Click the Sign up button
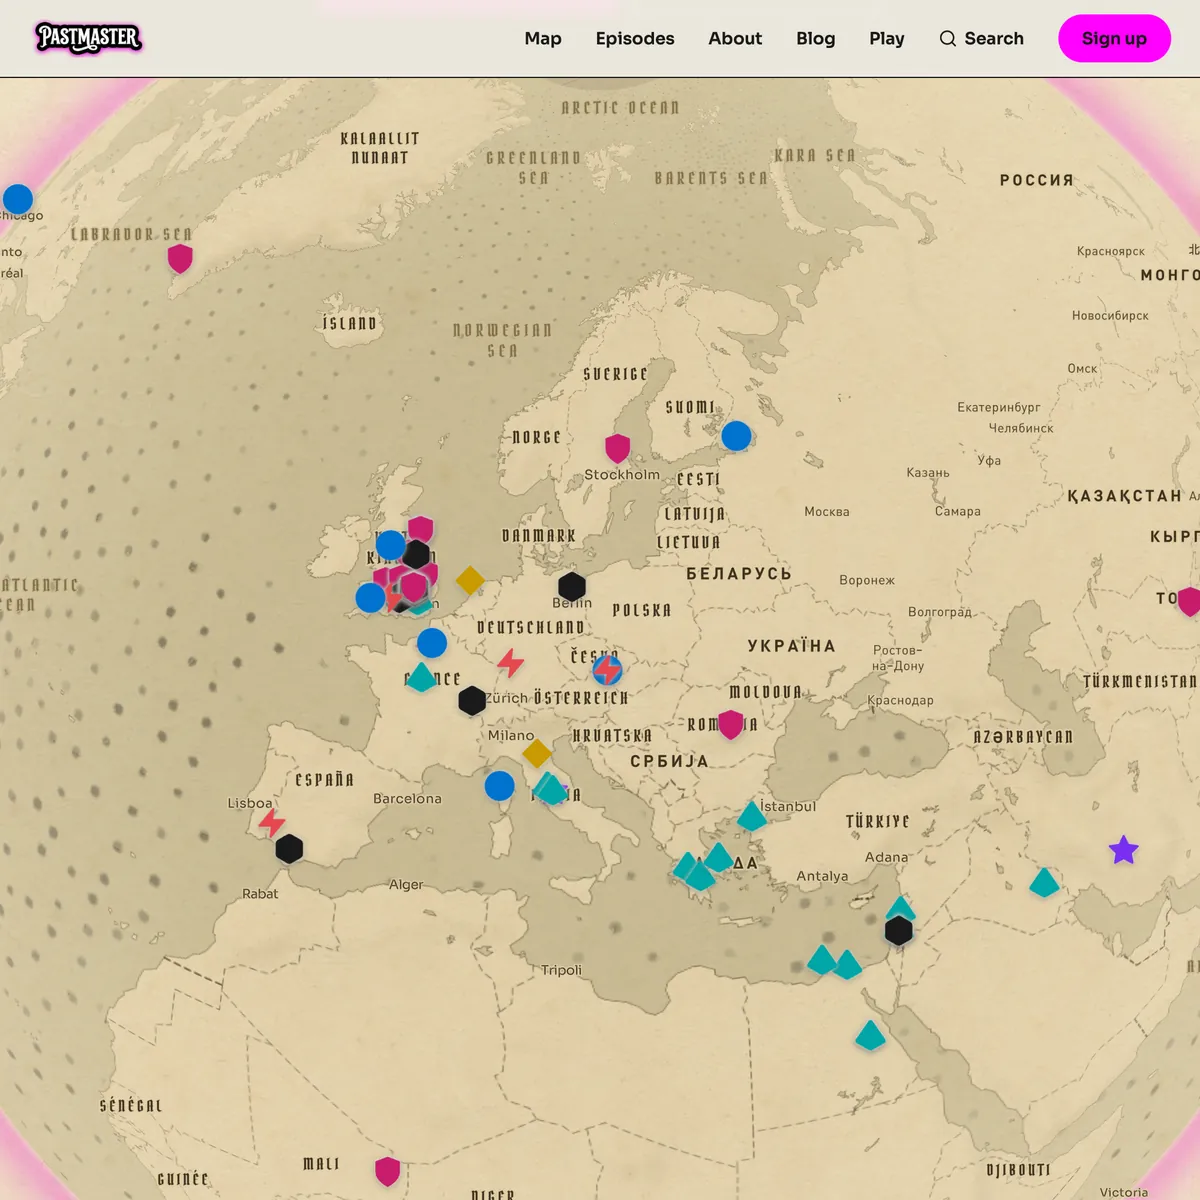Image resolution: width=1200 pixels, height=1200 pixels. click(x=1114, y=38)
